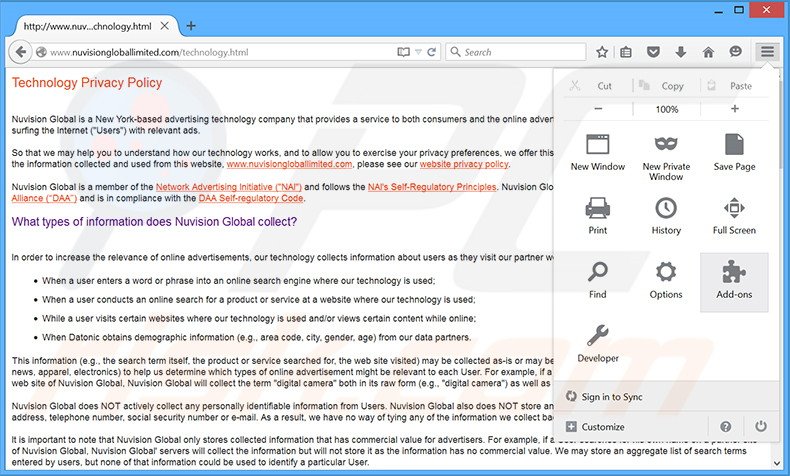Image resolution: width=790 pixels, height=476 pixels.
Task: Enter Full Screen mode
Action: coord(734,215)
